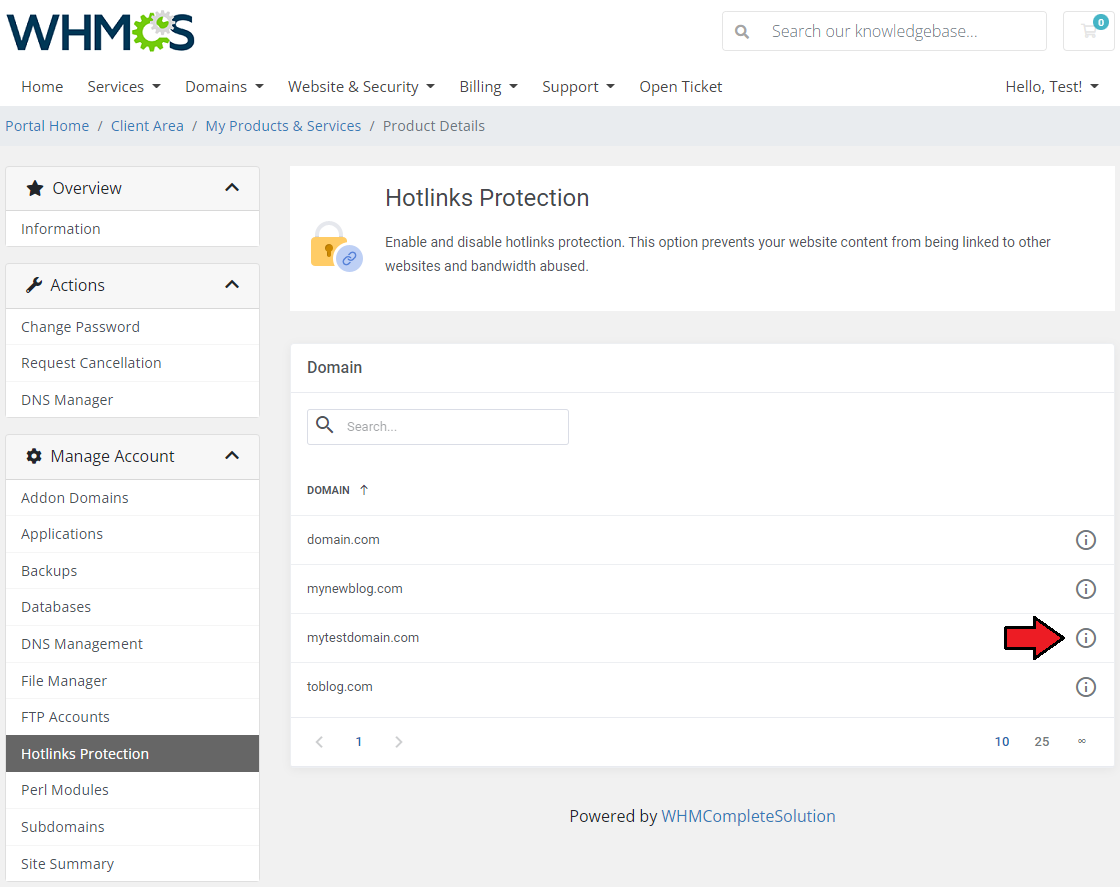Click the Hotlinks Protection padlock icon

(x=336, y=246)
